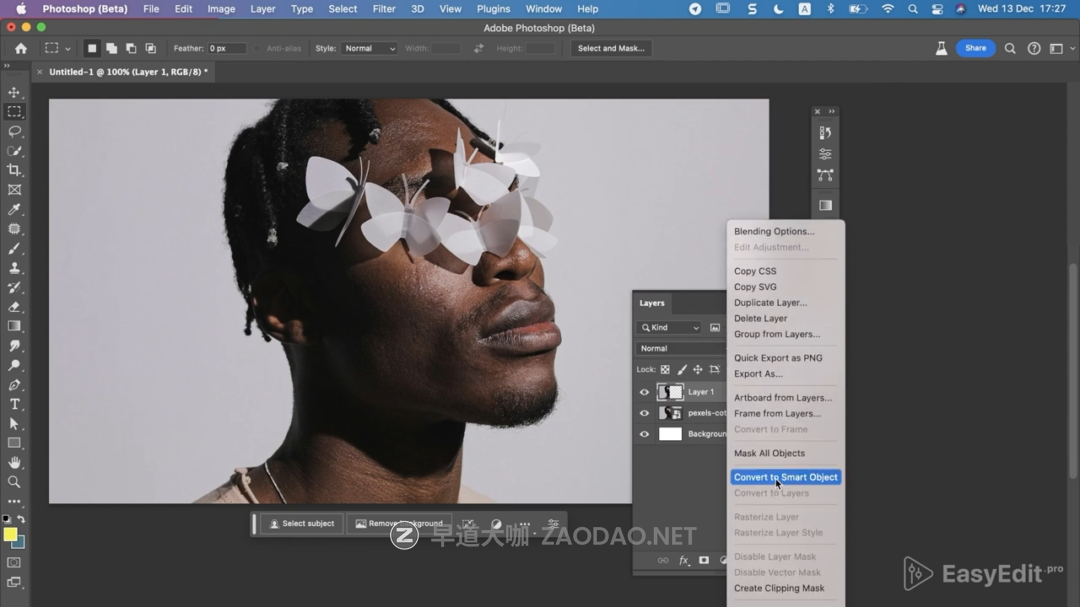The image size is (1080, 607).
Task: Select the Move tool
Action: point(14,92)
